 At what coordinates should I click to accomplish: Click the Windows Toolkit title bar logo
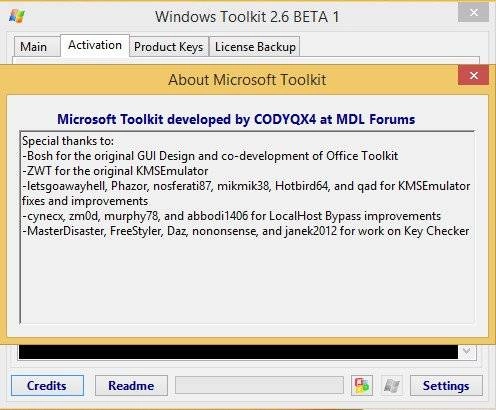(17, 16)
